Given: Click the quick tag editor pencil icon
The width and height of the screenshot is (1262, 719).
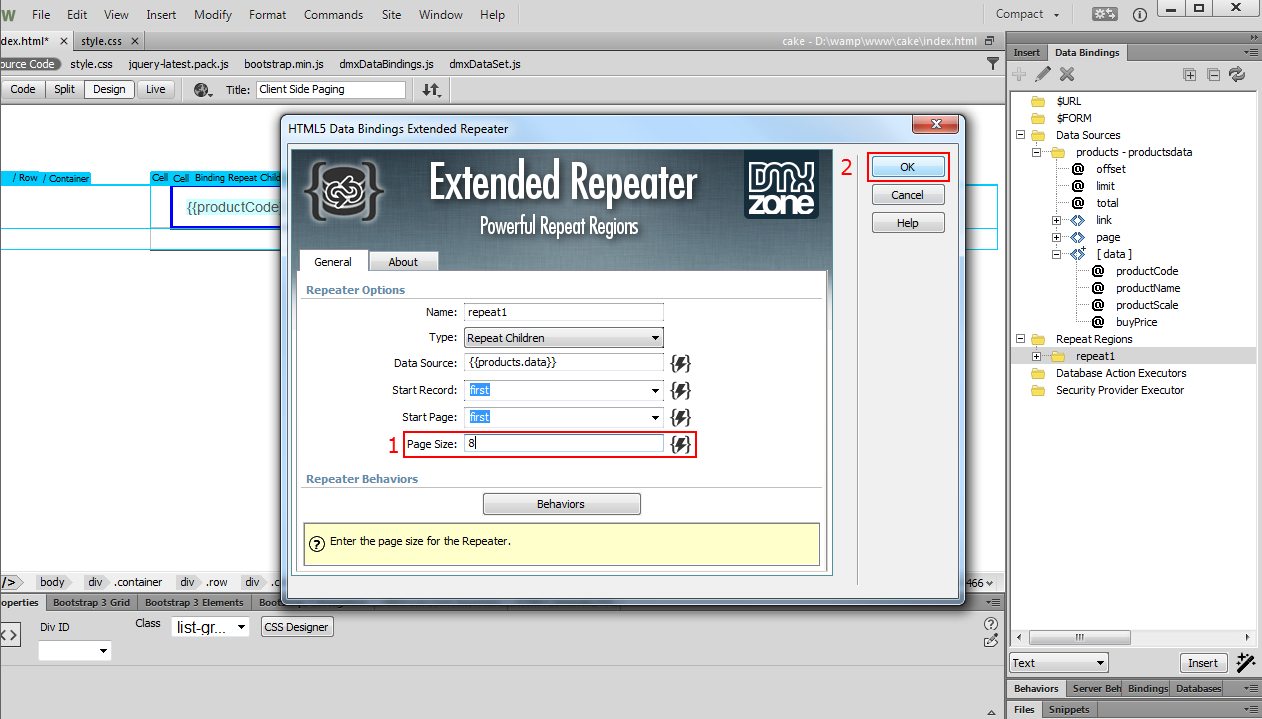Looking at the screenshot, I should 991,641.
